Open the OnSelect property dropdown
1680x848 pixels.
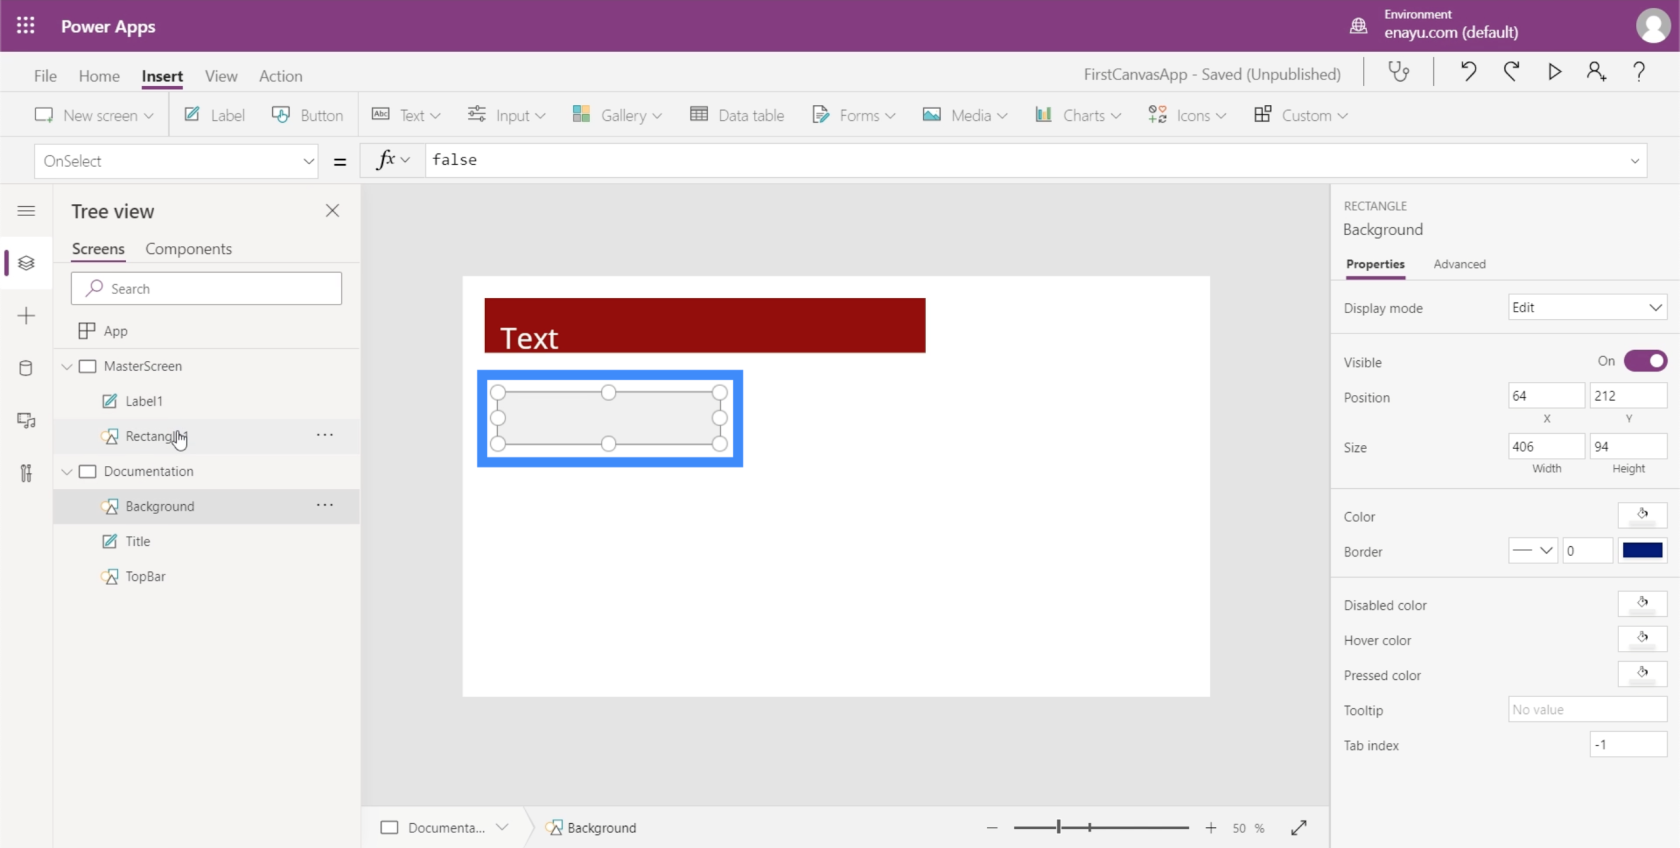tap(176, 161)
